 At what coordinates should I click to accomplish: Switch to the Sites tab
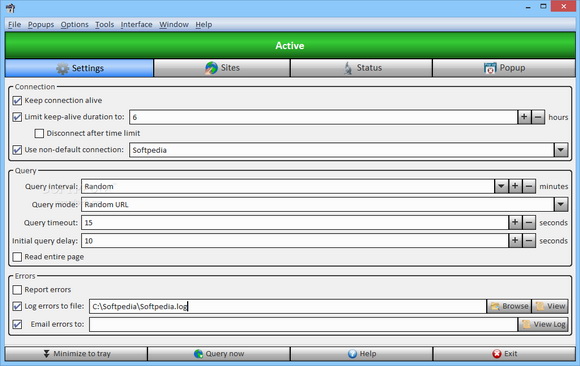222,68
